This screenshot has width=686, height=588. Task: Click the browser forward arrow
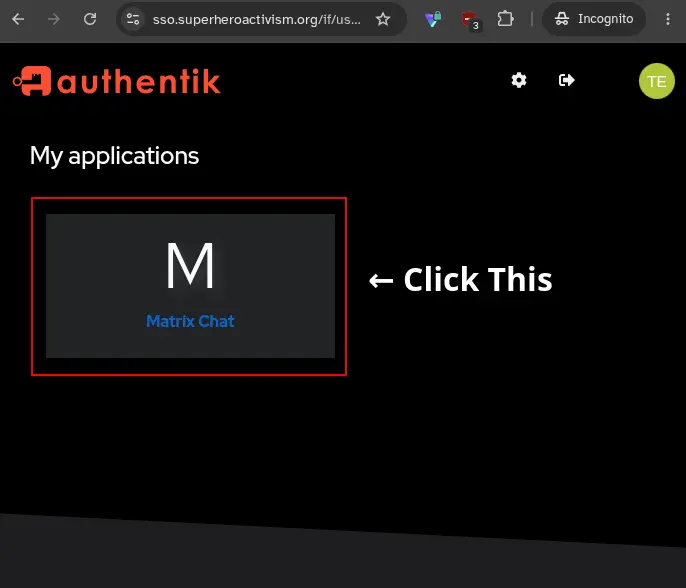pyautogui.click(x=54, y=19)
